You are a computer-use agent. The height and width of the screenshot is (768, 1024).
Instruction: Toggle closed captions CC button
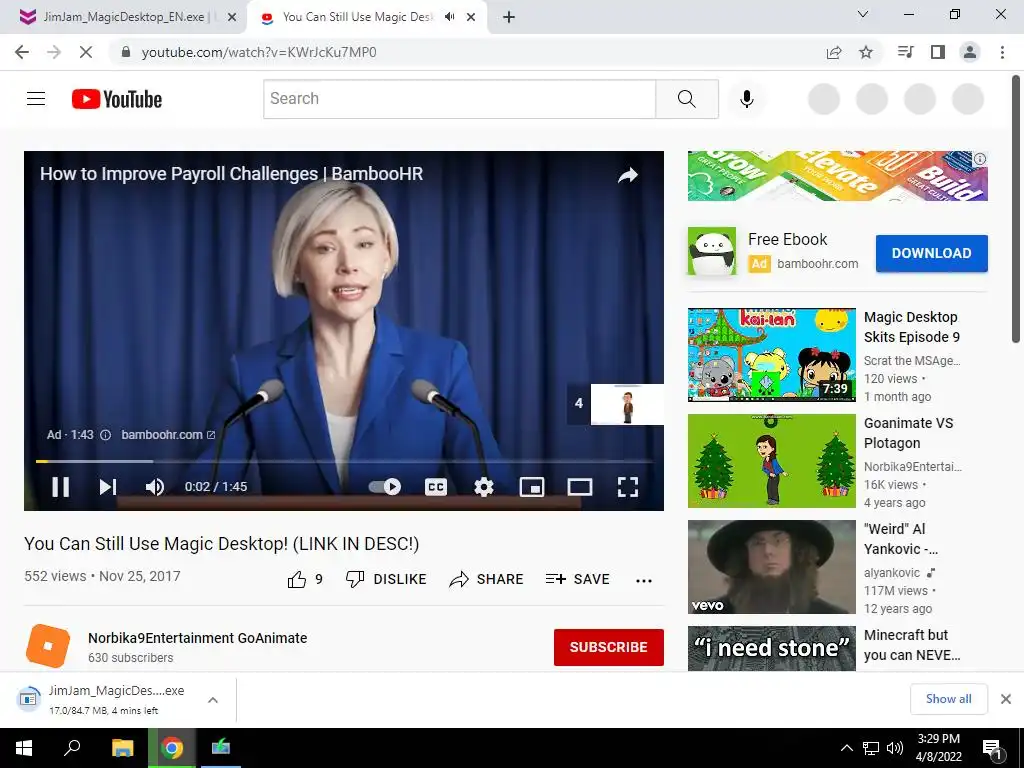[436, 487]
